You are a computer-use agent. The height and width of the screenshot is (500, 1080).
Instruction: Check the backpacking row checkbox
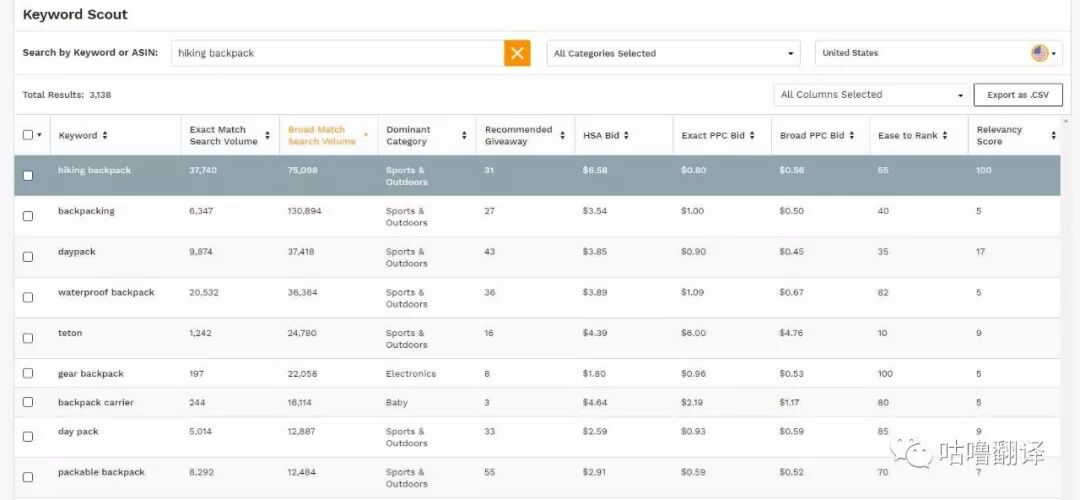(28, 216)
